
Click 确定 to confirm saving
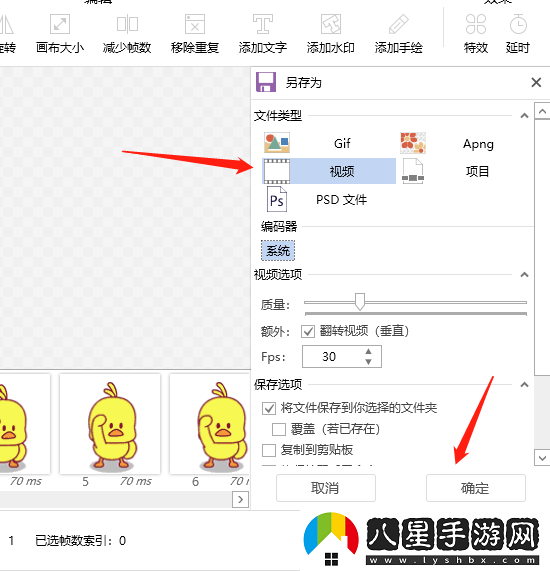pos(476,488)
